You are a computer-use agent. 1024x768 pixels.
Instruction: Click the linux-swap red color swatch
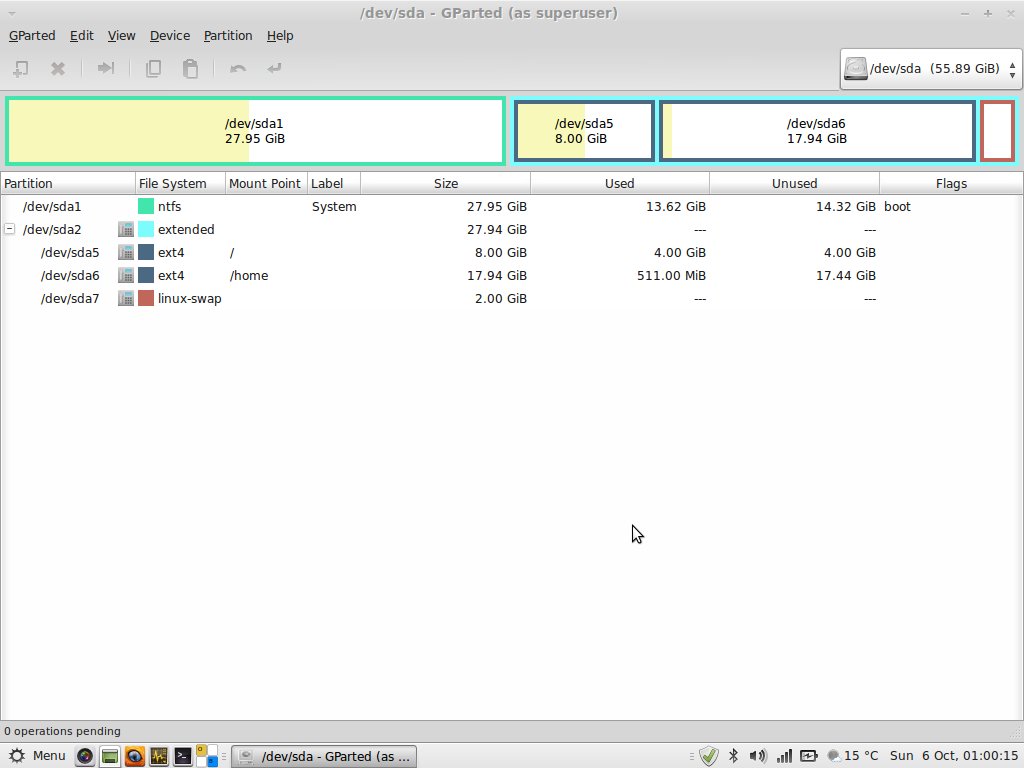(x=146, y=298)
